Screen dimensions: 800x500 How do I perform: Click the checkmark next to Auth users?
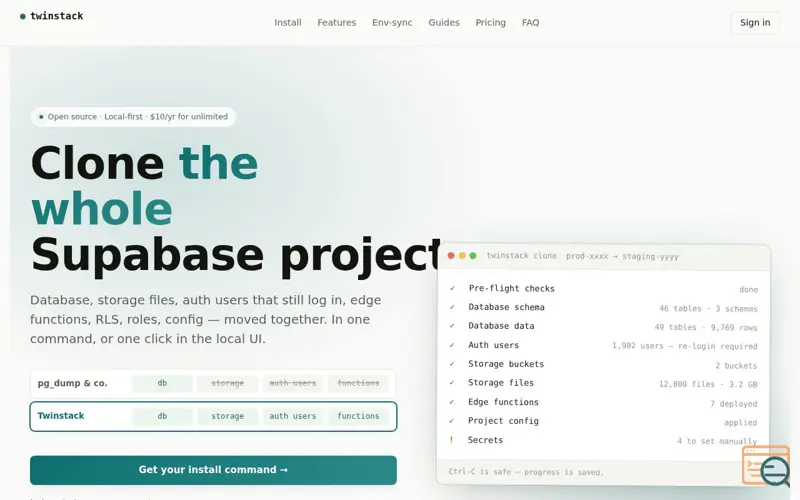[x=452, y=345]
